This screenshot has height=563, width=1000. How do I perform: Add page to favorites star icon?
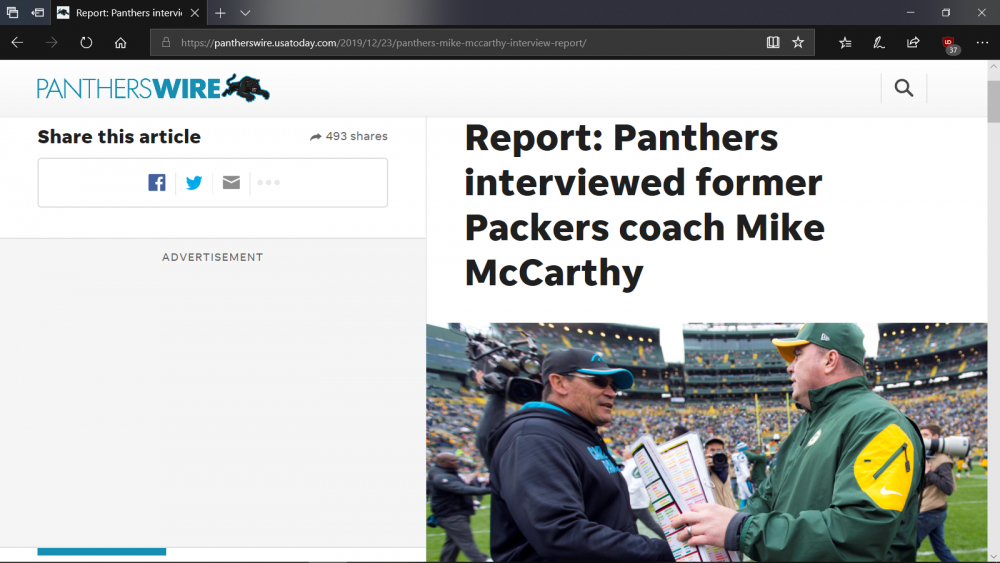(798, 43)
